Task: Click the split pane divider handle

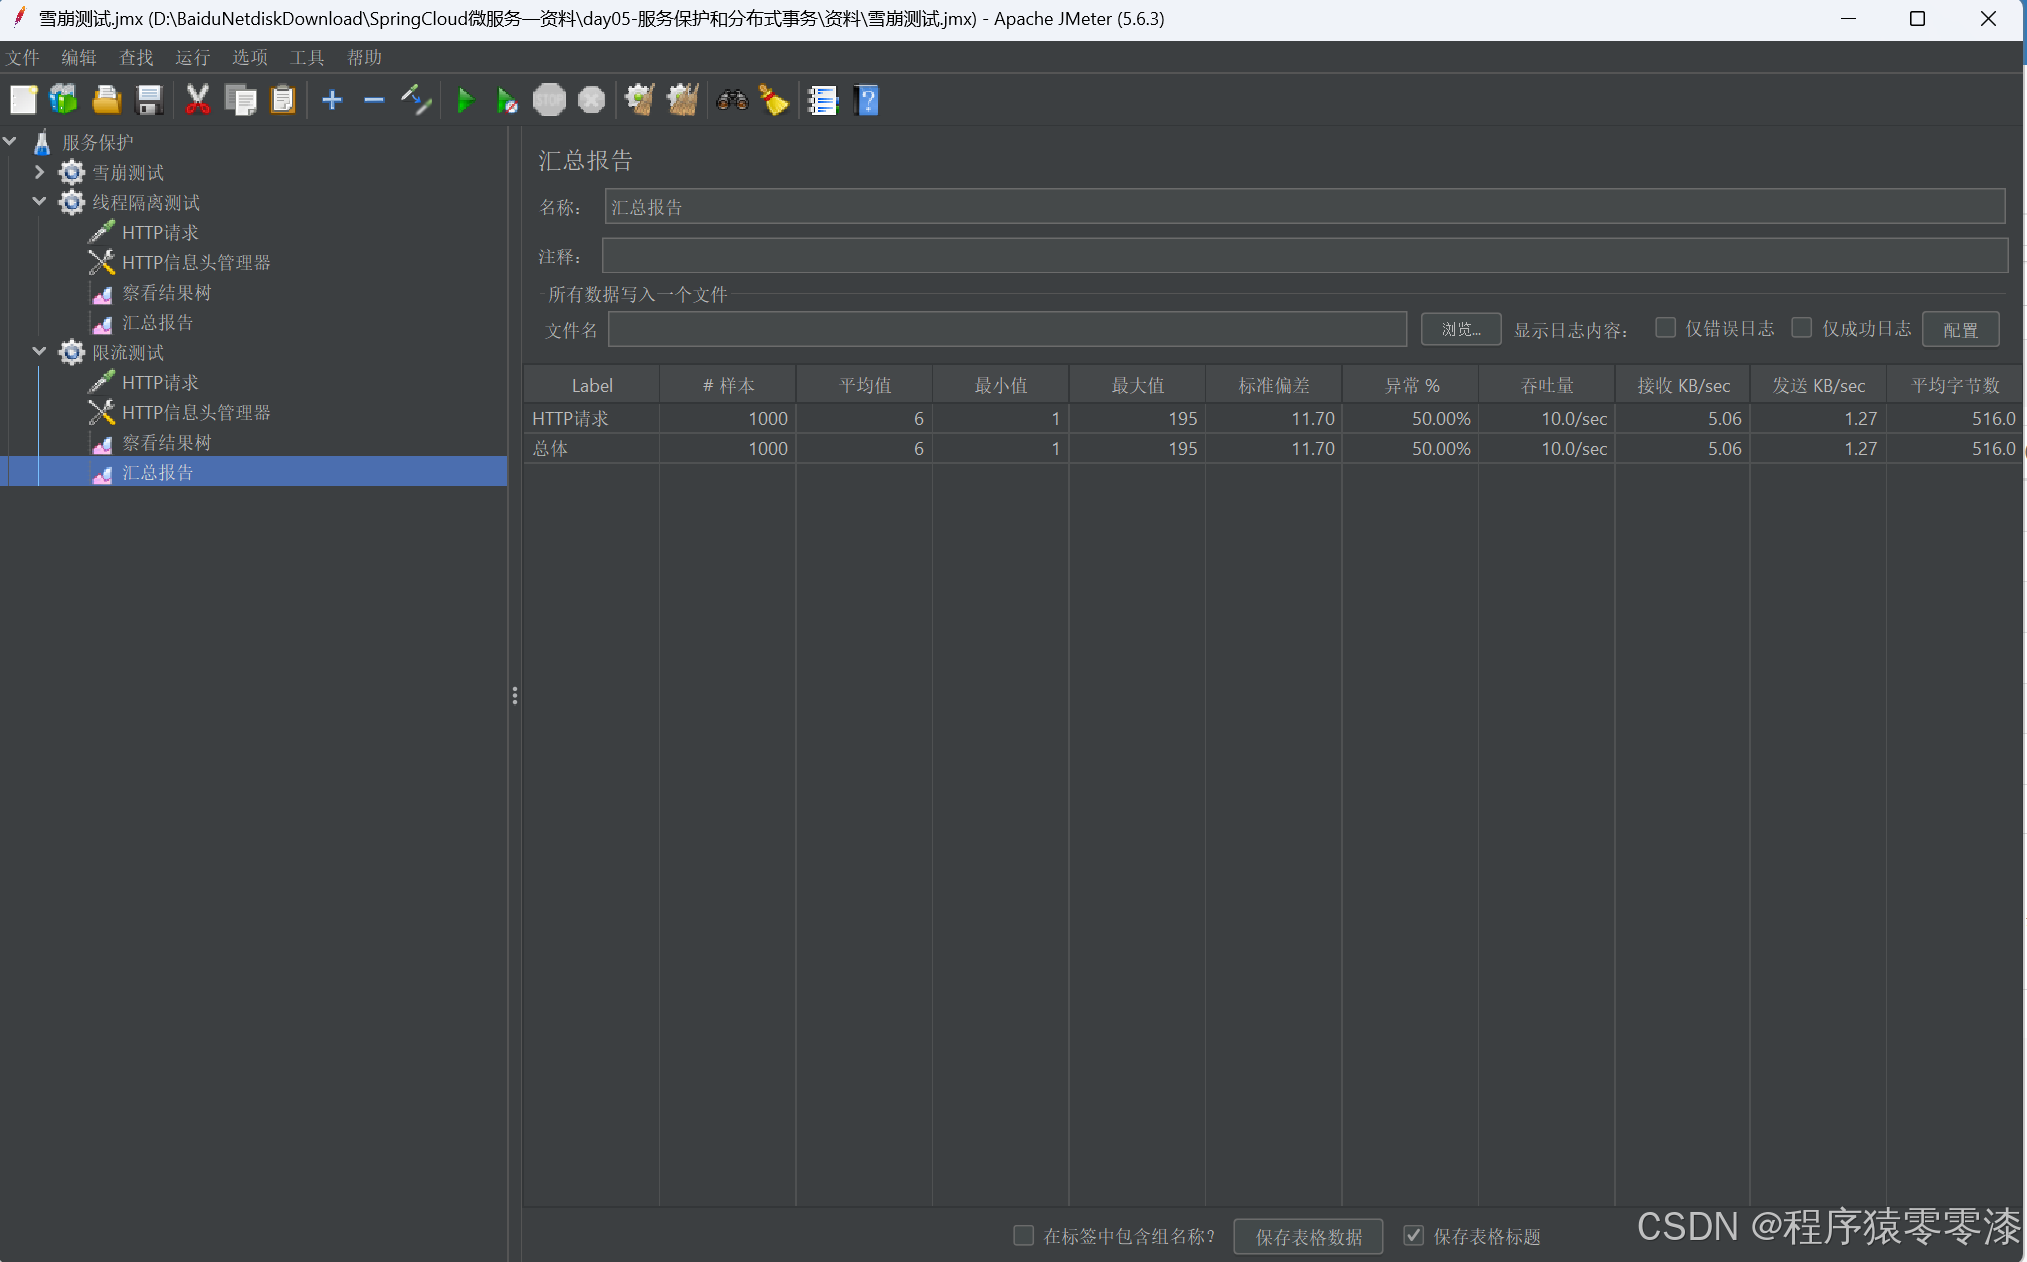Action: coord(515,695)
